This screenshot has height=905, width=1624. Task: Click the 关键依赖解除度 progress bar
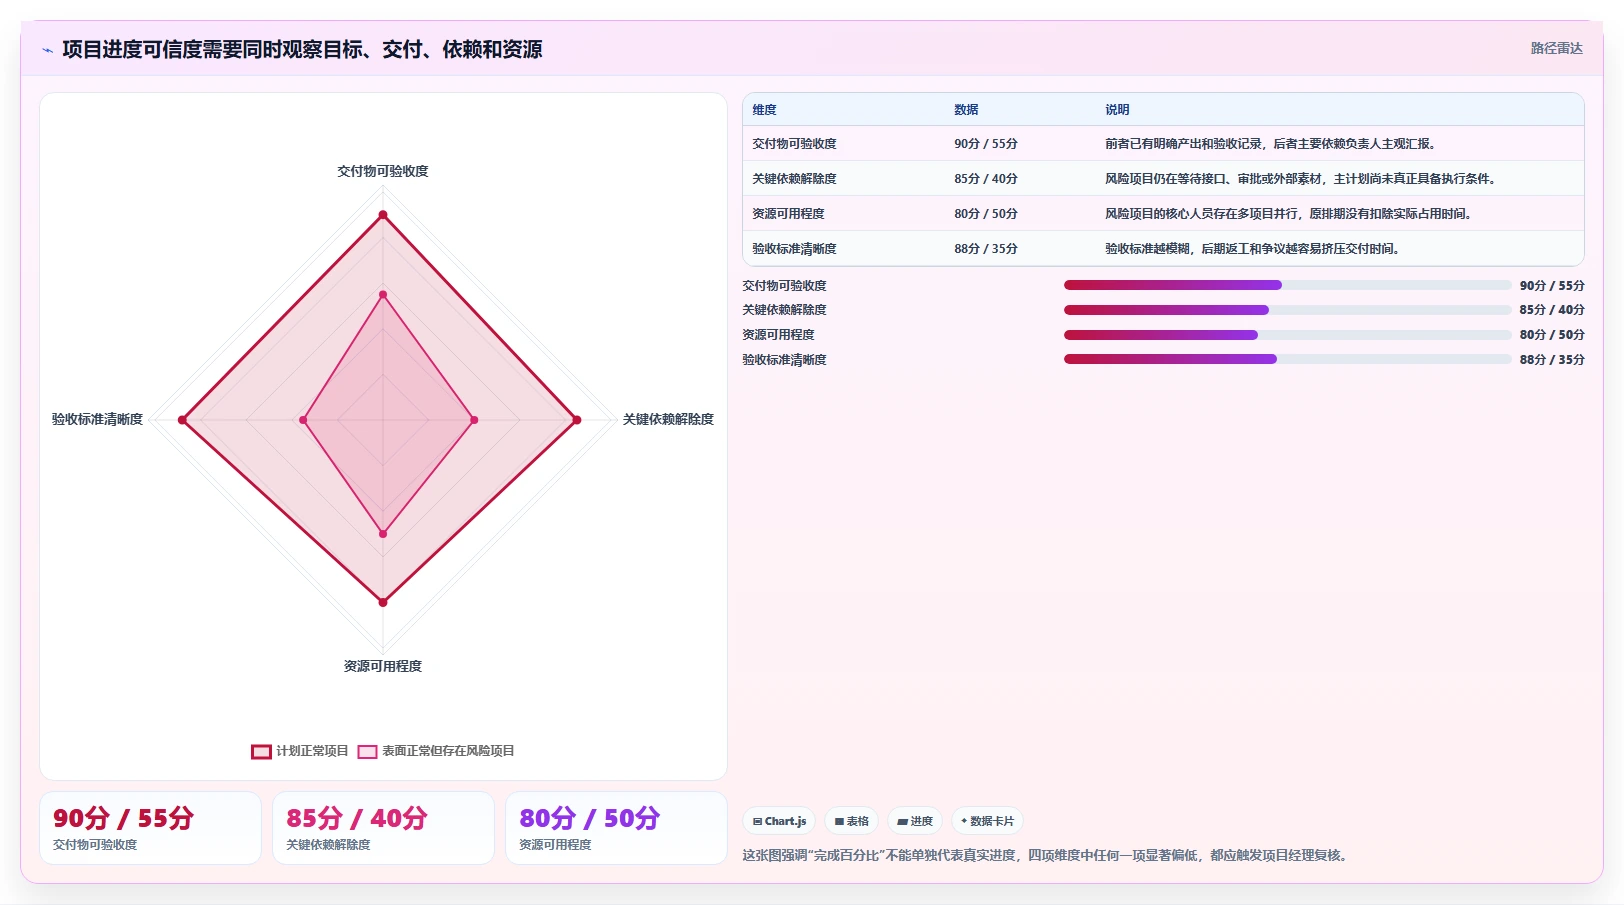pos(1288,310)
